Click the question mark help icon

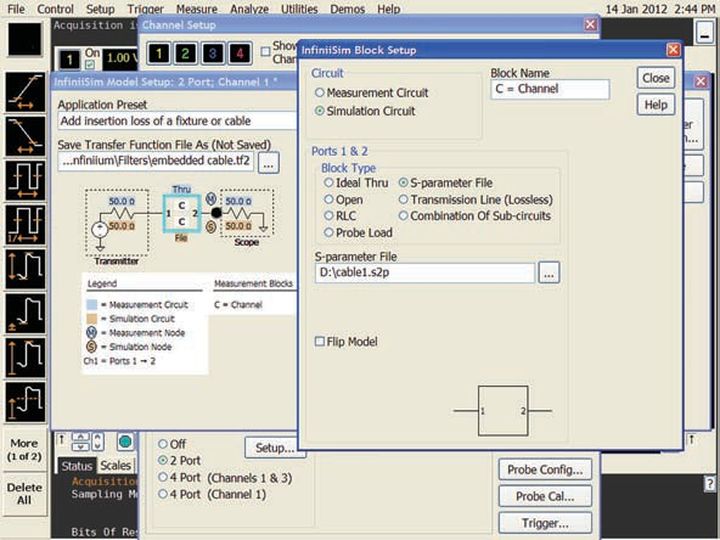[x=709, y=483]
